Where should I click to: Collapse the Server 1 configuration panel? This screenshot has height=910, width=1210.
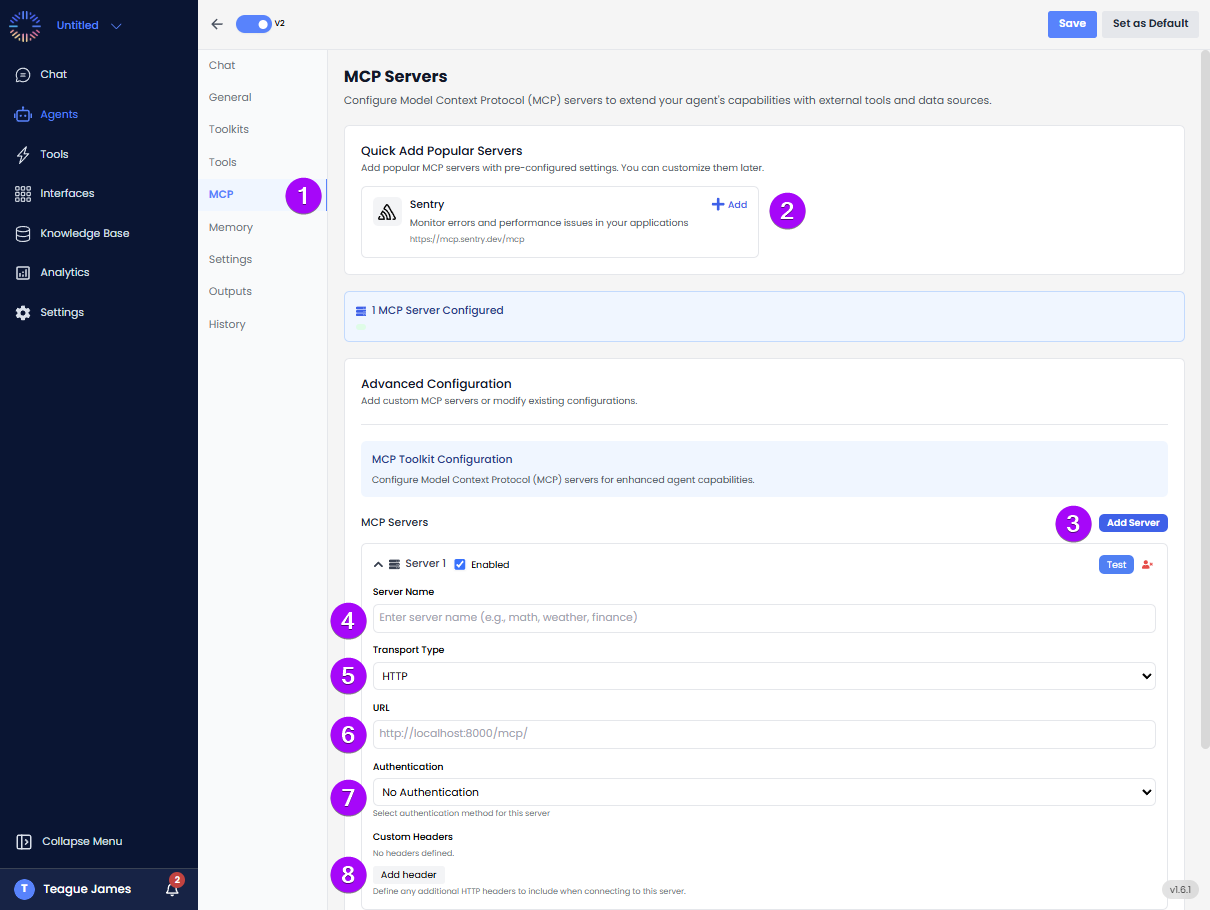pyautogui.click(x=377, y=563)
